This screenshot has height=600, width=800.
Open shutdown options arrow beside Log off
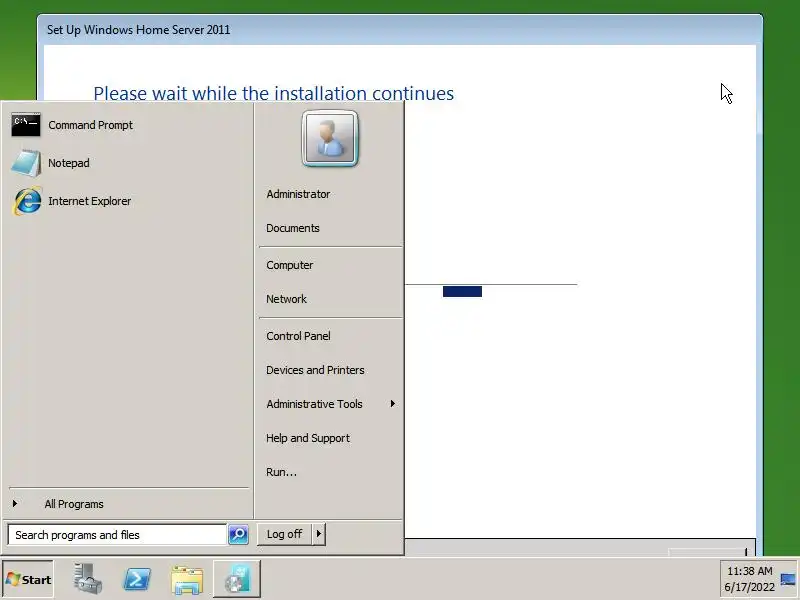click(x=319, y=534)
